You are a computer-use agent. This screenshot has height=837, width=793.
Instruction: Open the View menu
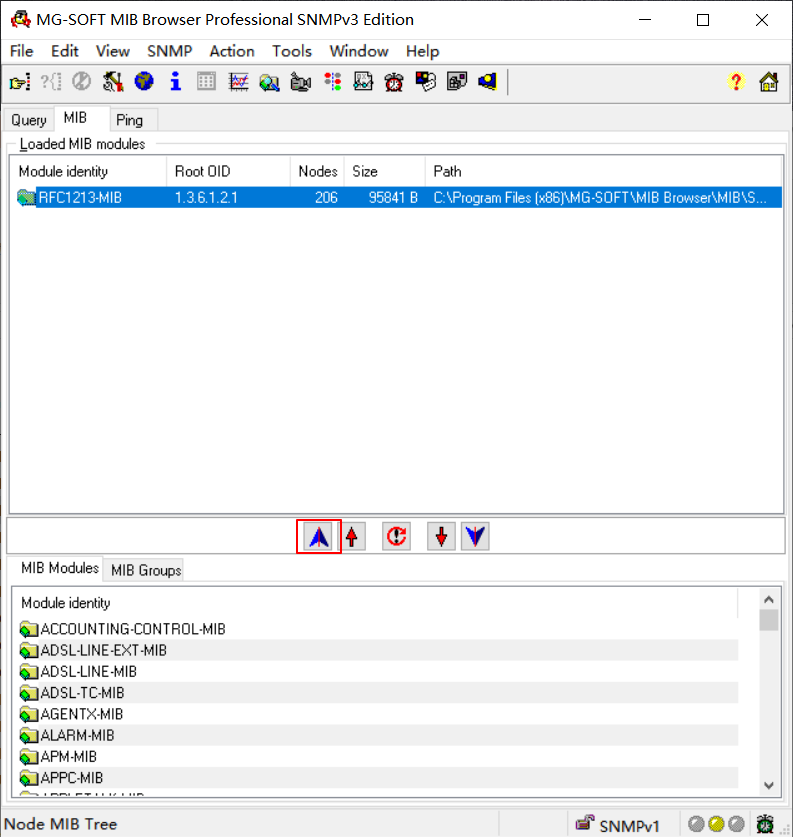(113, 51)
